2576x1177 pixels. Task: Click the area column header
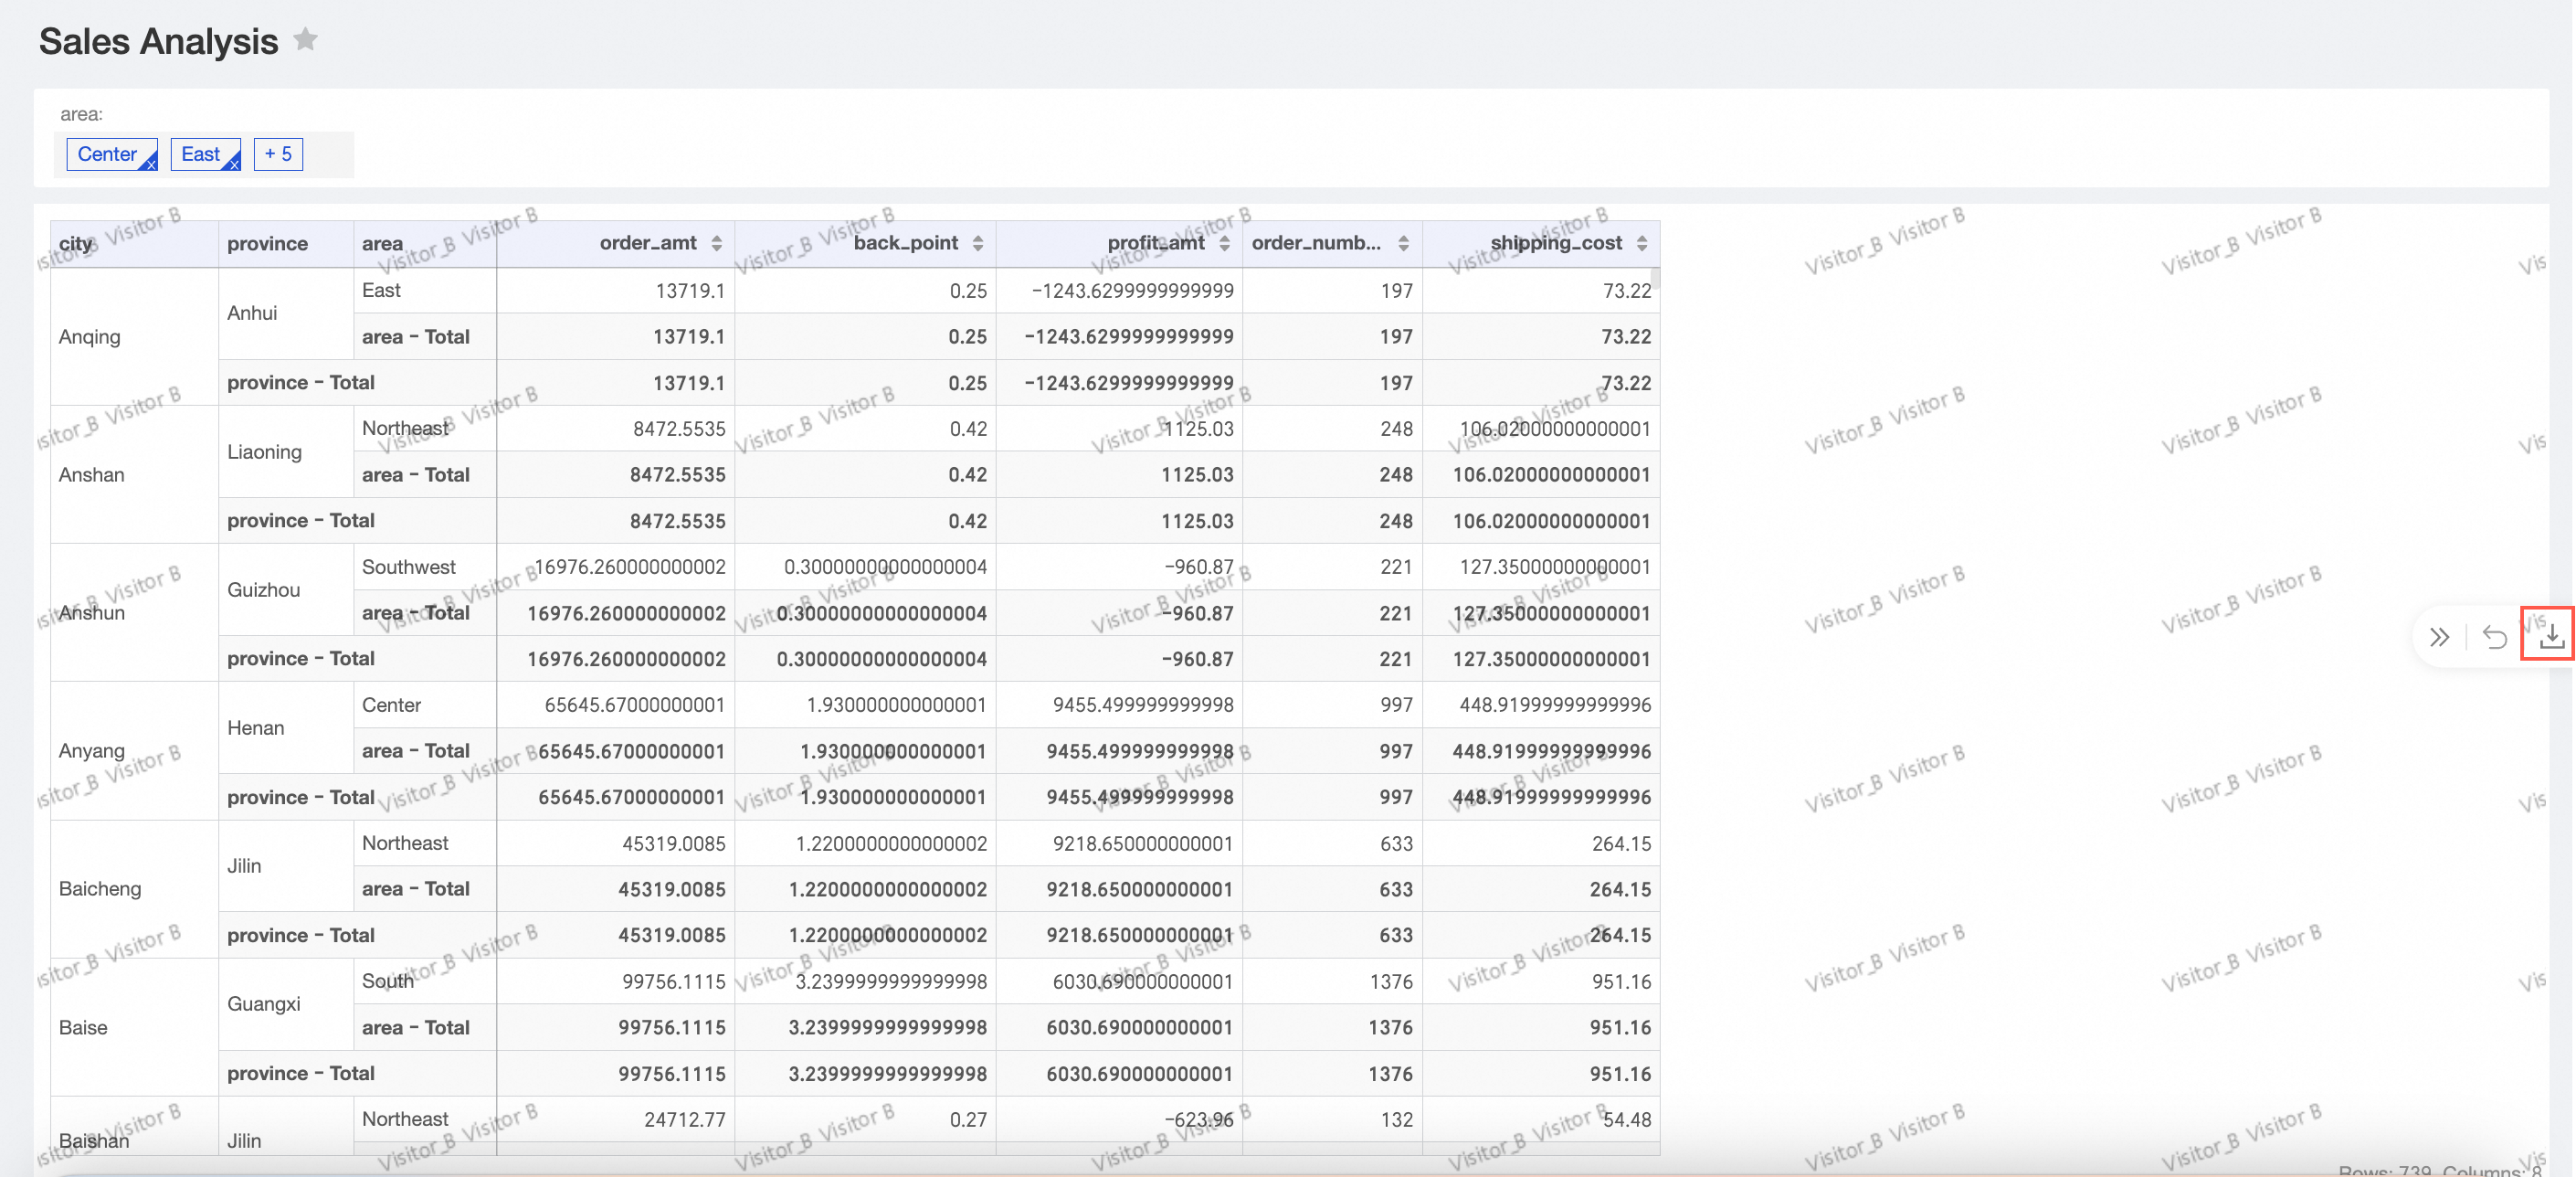pyautogui.click(x=382, y=243)
